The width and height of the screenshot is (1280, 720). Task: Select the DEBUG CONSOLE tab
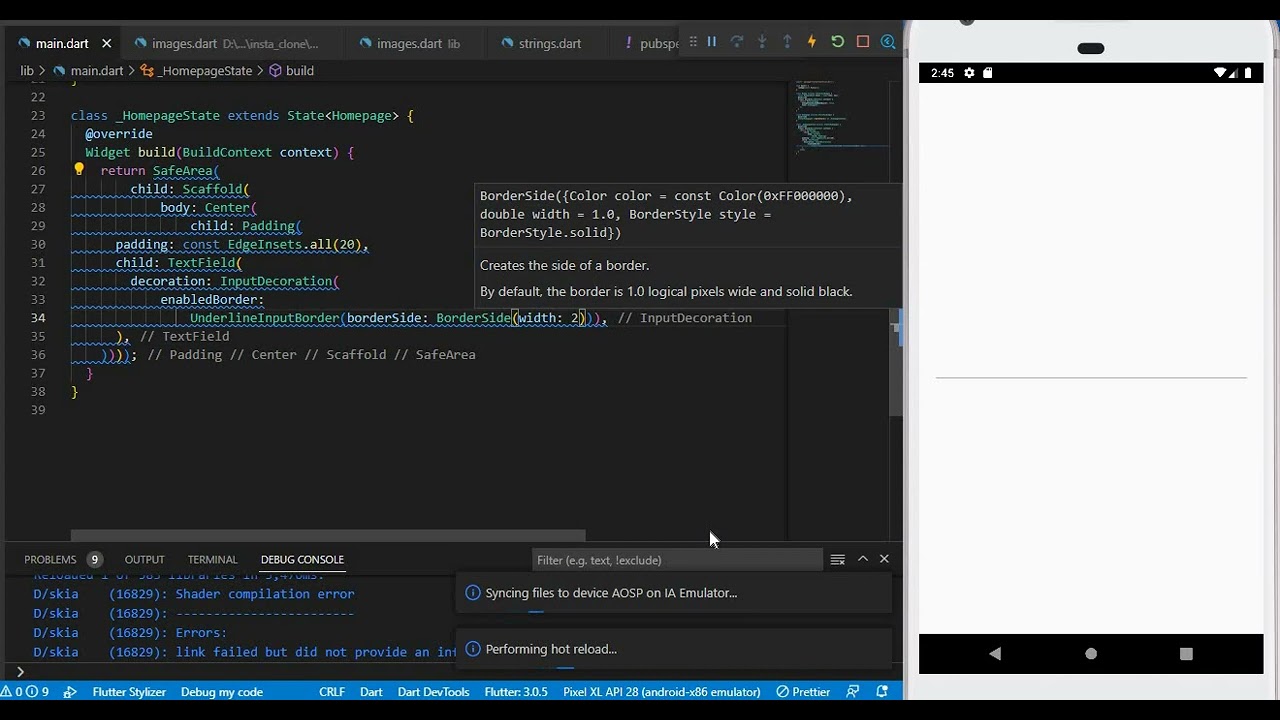point(302,559)
